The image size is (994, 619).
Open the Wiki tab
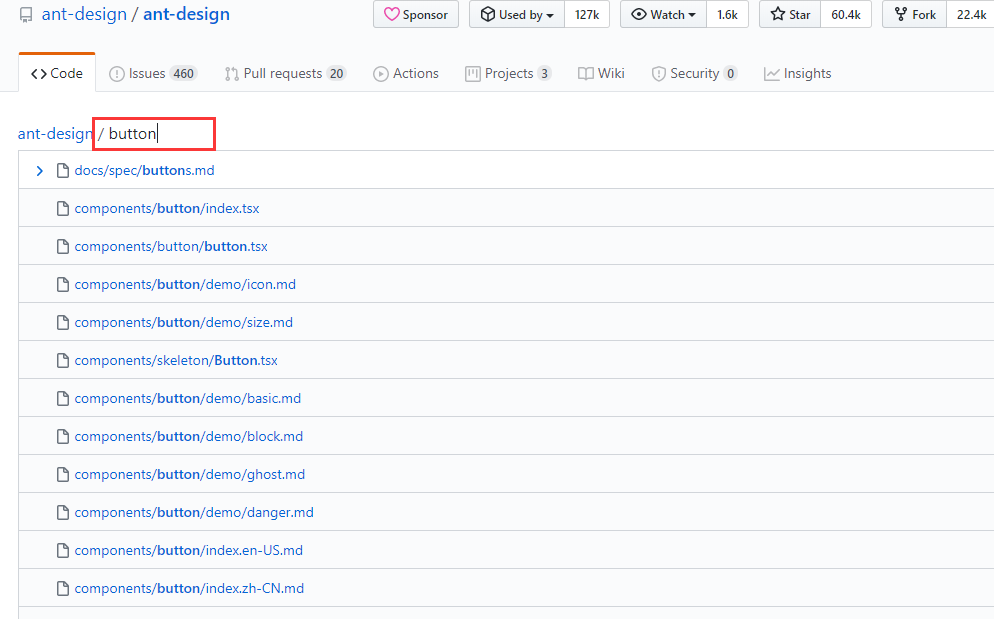601,74
